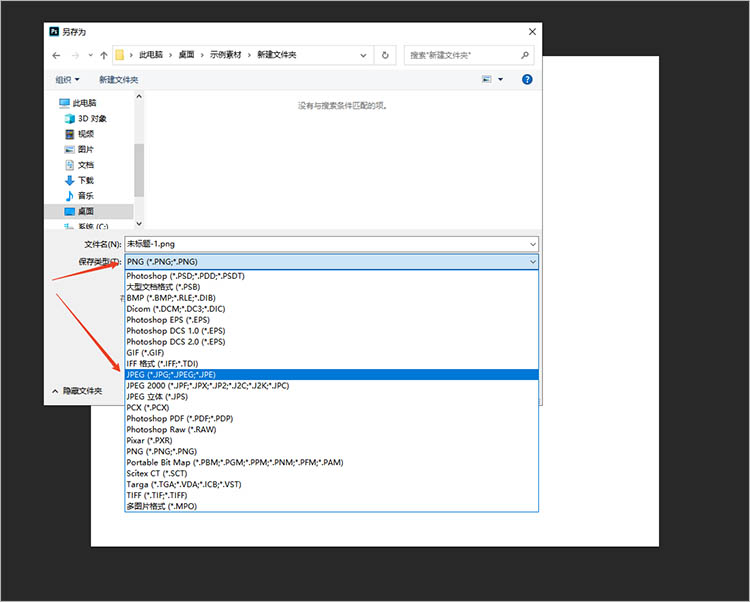The width and height of the screenshot is (750, 602).
Task: Click 新建文件夹 in breadcrumb path
Action: point(276,55)
